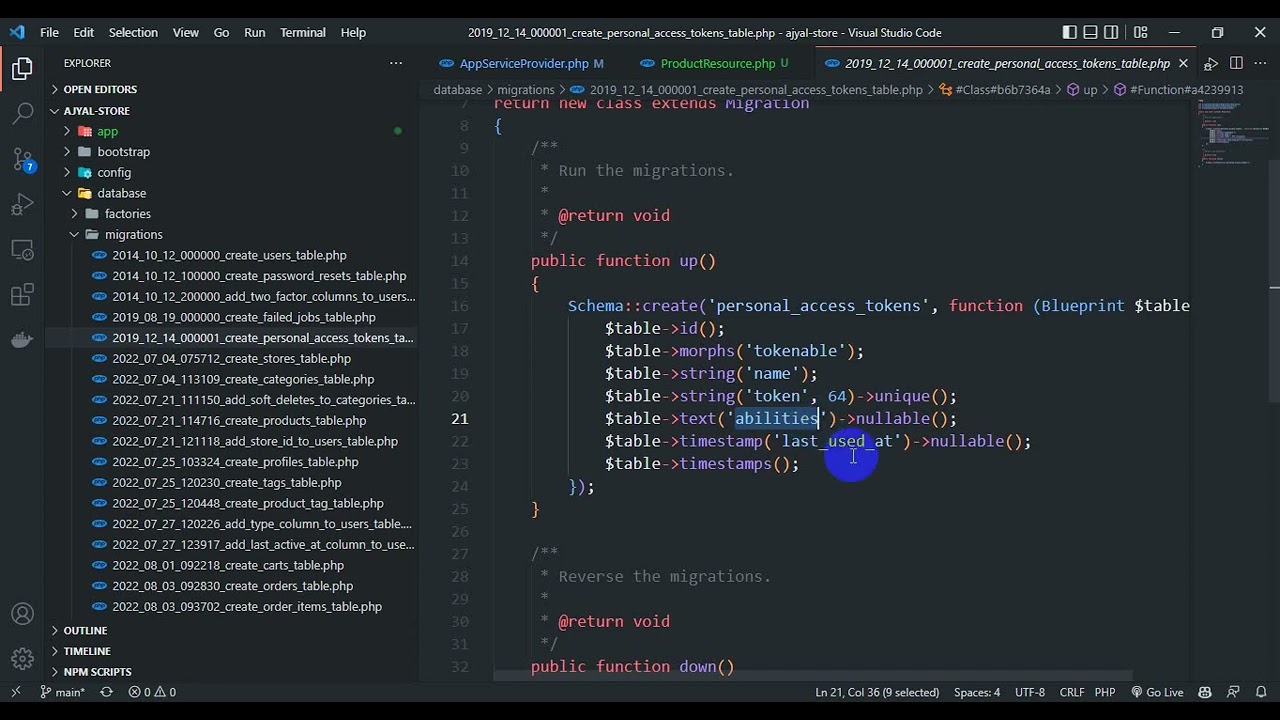This screenshot has width=1280, height=720.
Task: Click the Explorer more actions ellipsis
Action: click(396, 63)
